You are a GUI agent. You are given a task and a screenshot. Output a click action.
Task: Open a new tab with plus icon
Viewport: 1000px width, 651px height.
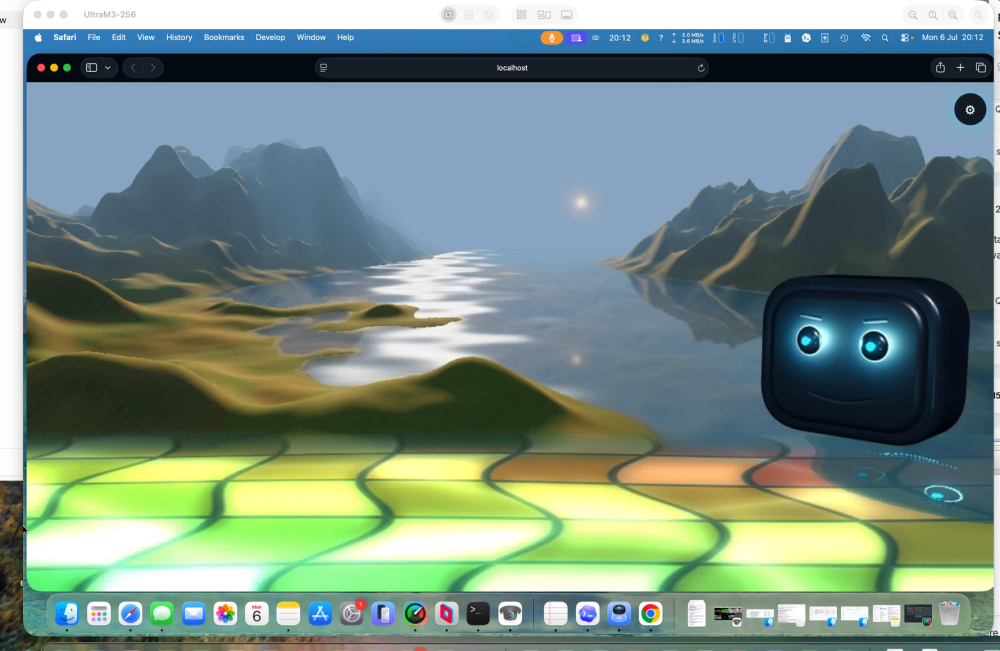960,68
